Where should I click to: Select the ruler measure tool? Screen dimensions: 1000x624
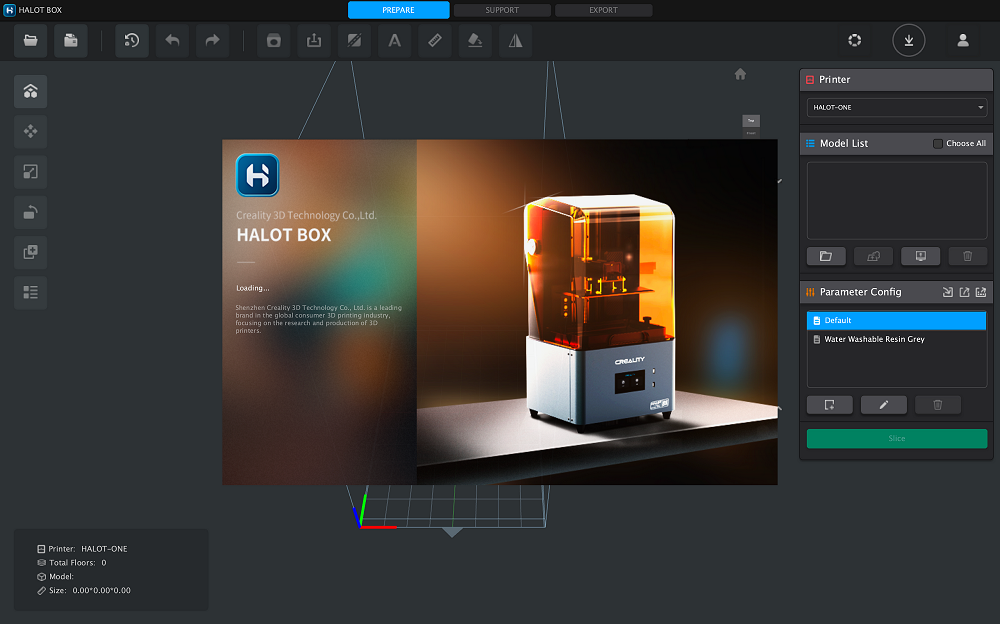coord(434,41)
